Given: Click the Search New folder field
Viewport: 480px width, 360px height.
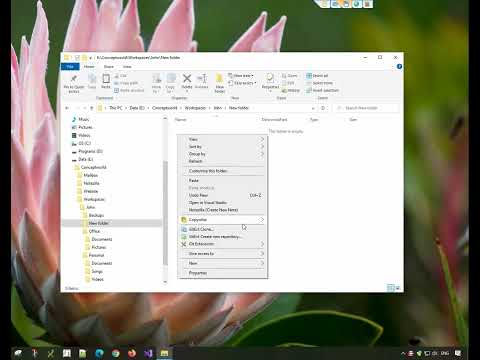Looking at the screenshot, I should [x=367, y=108].
